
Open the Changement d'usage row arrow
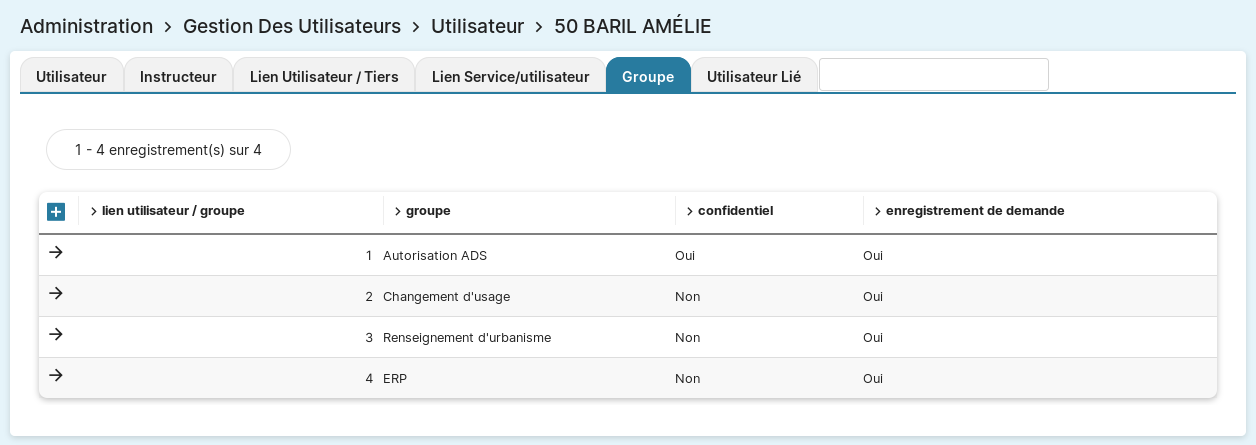[56, 293]
